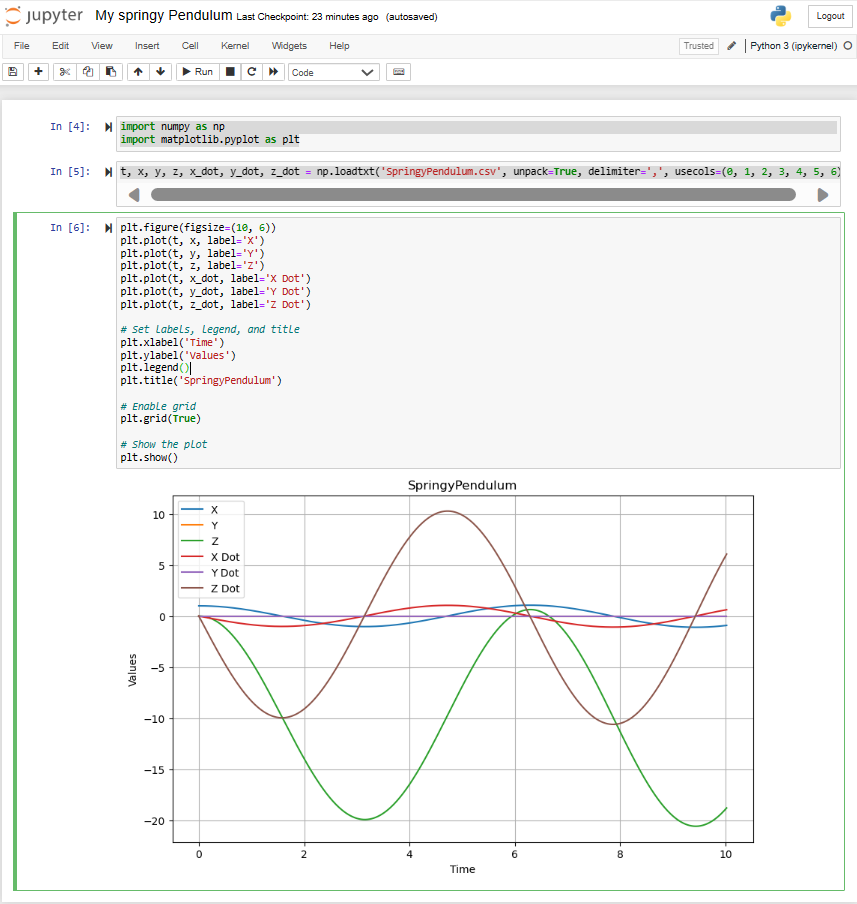This screenshot has width=857, height=904.
Task: Open the Kernel menu
Action: click(x=235, y=46)
